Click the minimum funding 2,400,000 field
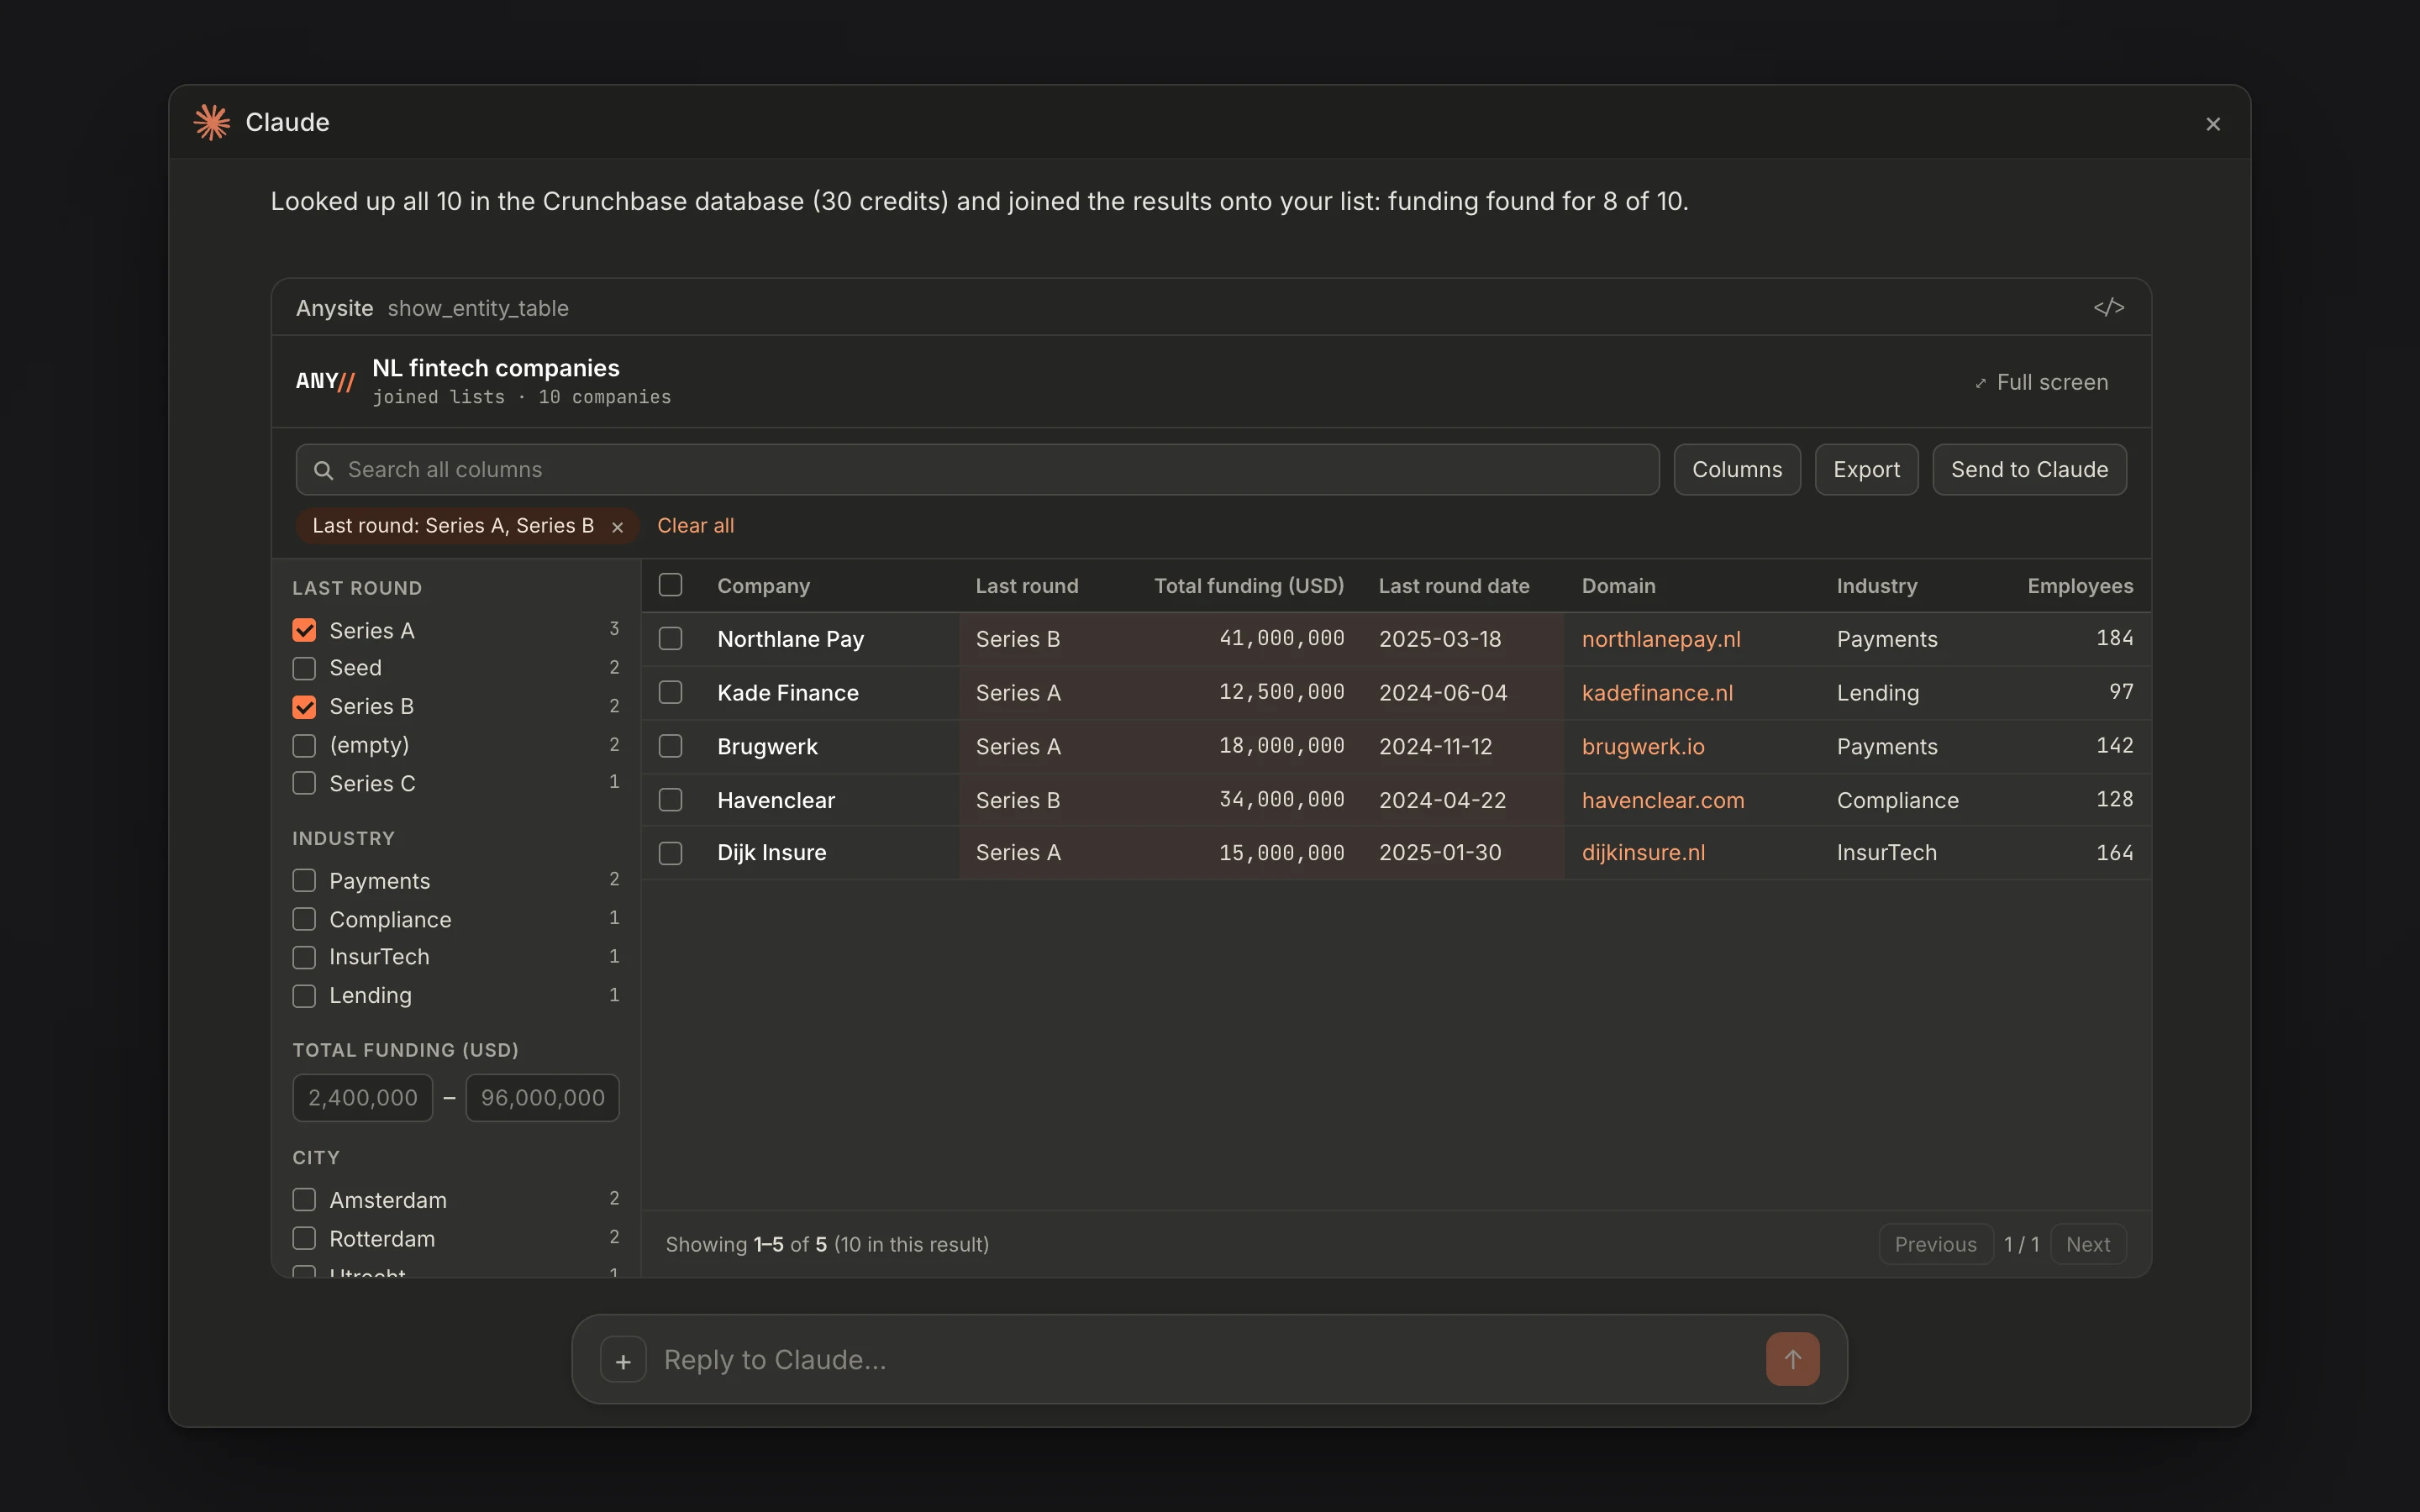Image resolution: width=2420 pixels, height=1512 pixels. pyautogui.click(x=362, y=1098)
